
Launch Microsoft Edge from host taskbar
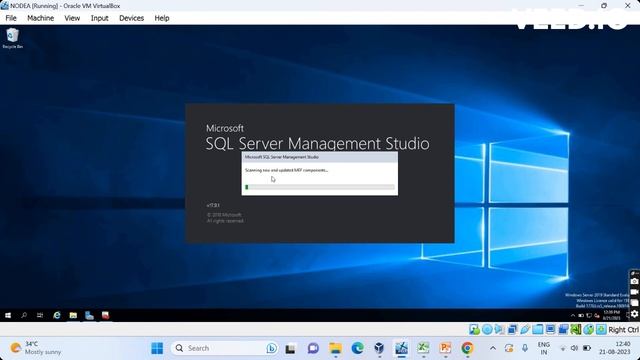(358, 348)
